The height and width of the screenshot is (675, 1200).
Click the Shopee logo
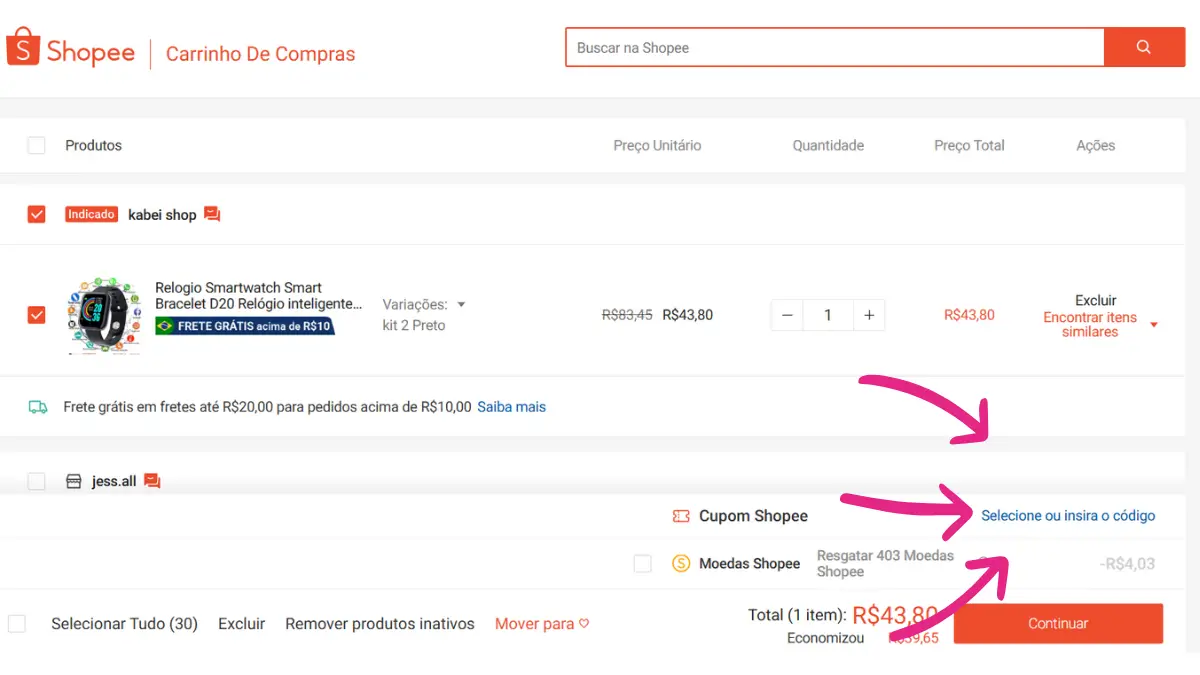pyautogui.click(x=70, y=49)
